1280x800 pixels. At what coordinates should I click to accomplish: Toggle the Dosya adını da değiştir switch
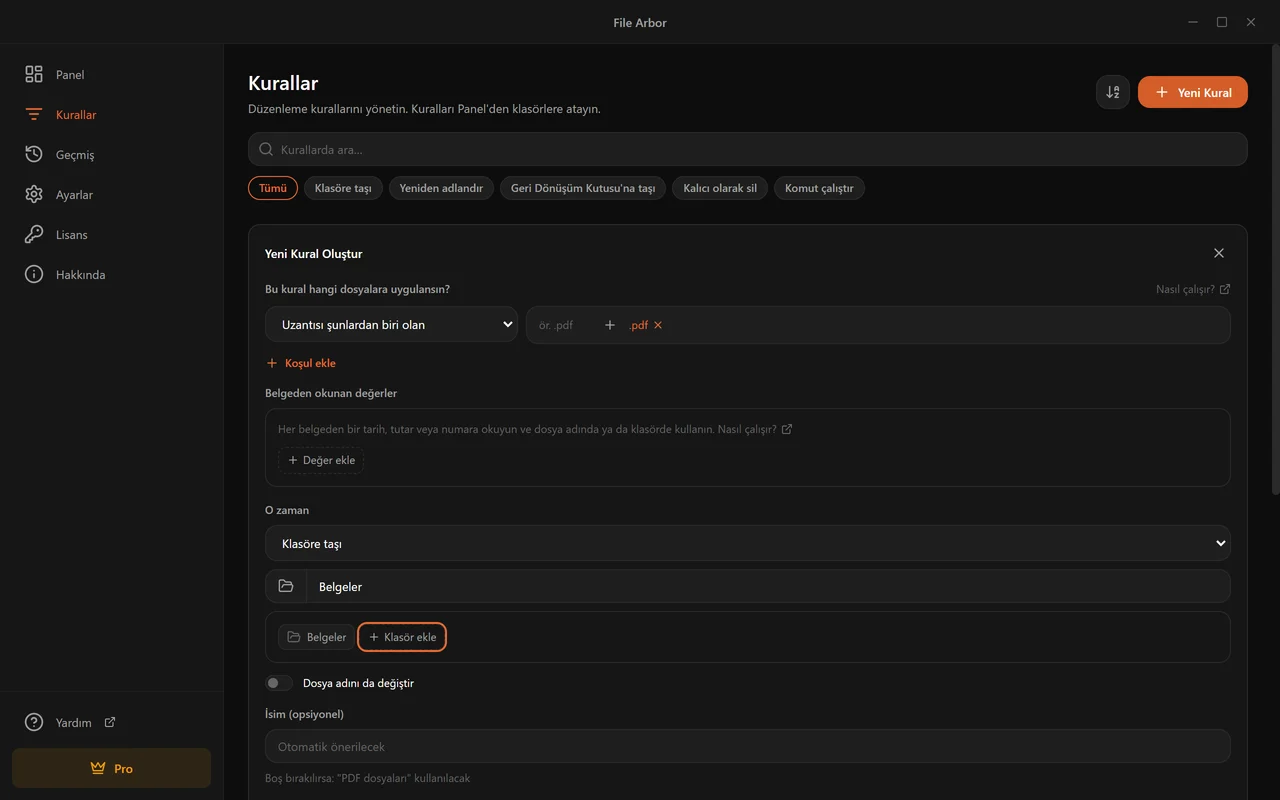coord(279,683)
